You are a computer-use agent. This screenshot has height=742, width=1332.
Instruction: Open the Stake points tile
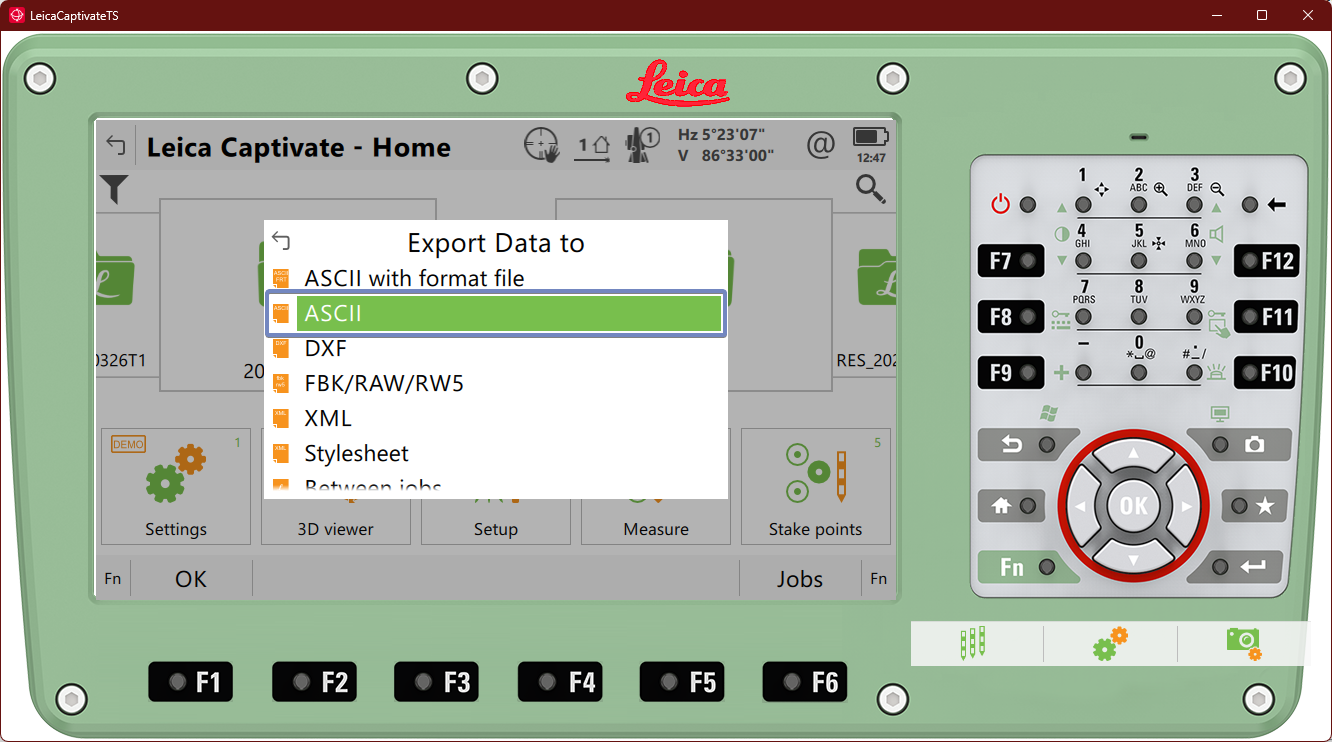click(815, 487)
